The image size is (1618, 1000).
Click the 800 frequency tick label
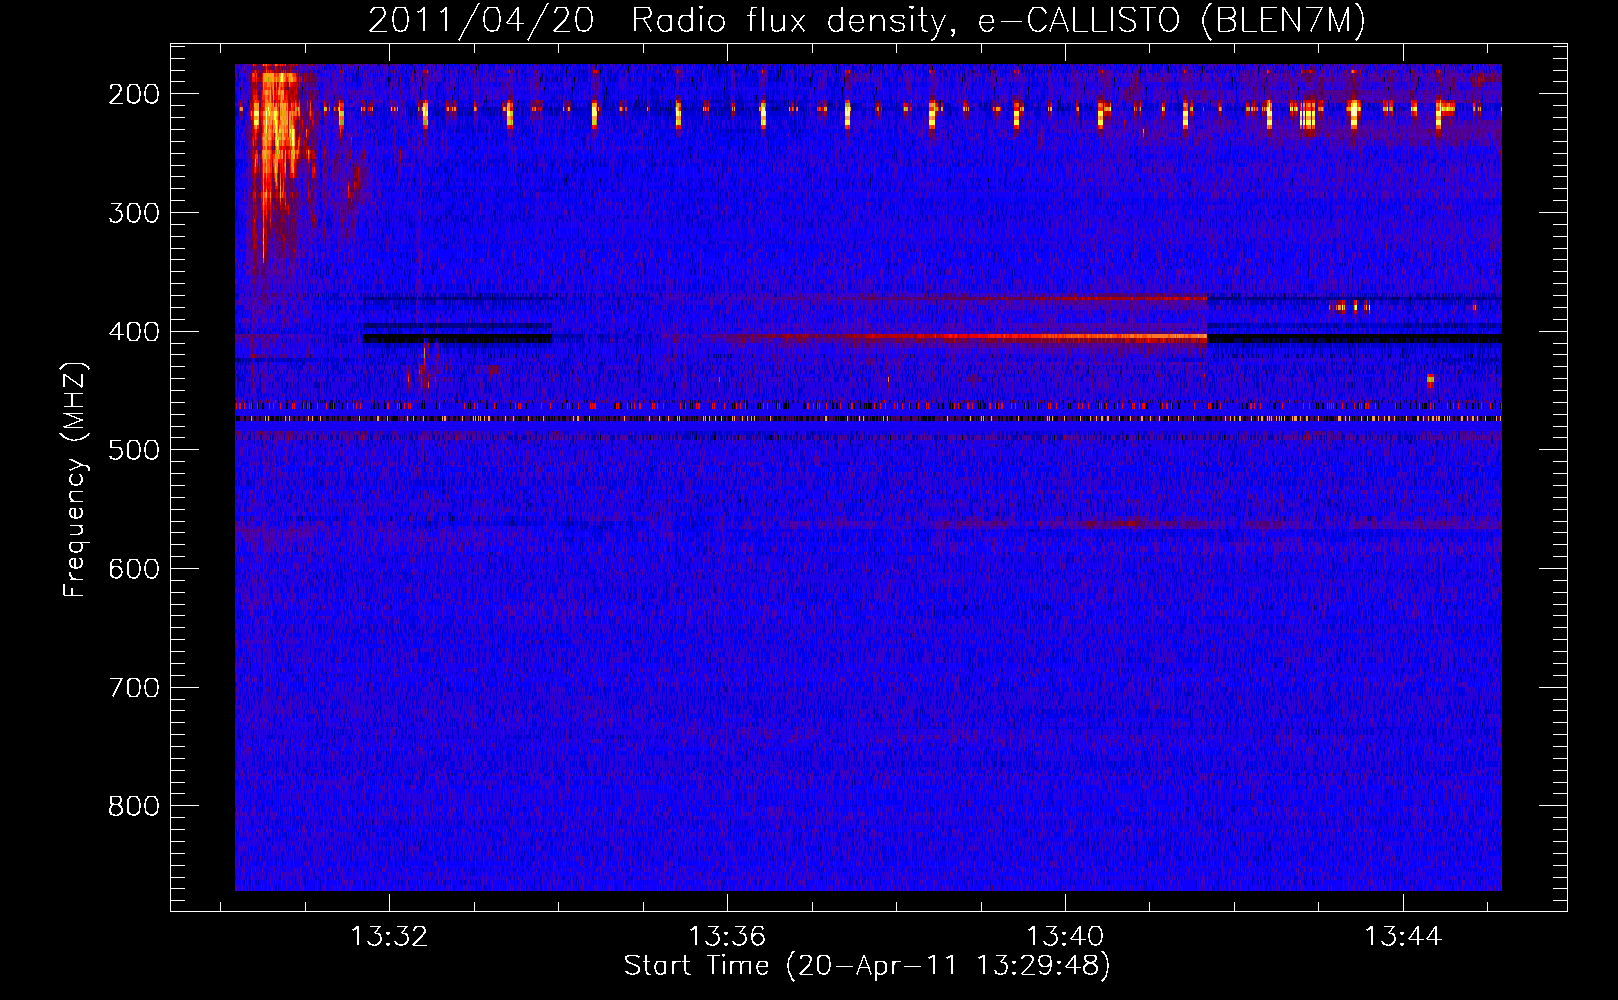(x=134, y=806)
